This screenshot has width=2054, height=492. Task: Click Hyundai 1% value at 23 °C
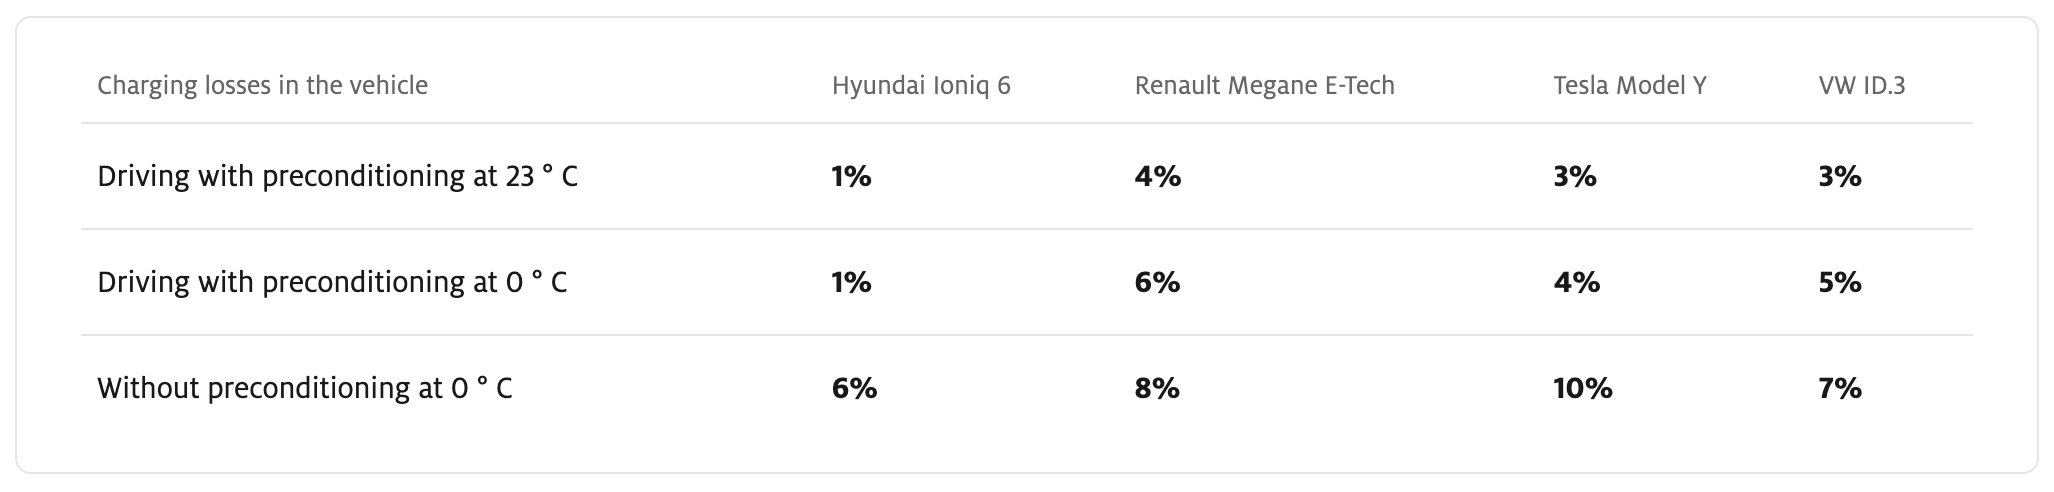[851, 177]
